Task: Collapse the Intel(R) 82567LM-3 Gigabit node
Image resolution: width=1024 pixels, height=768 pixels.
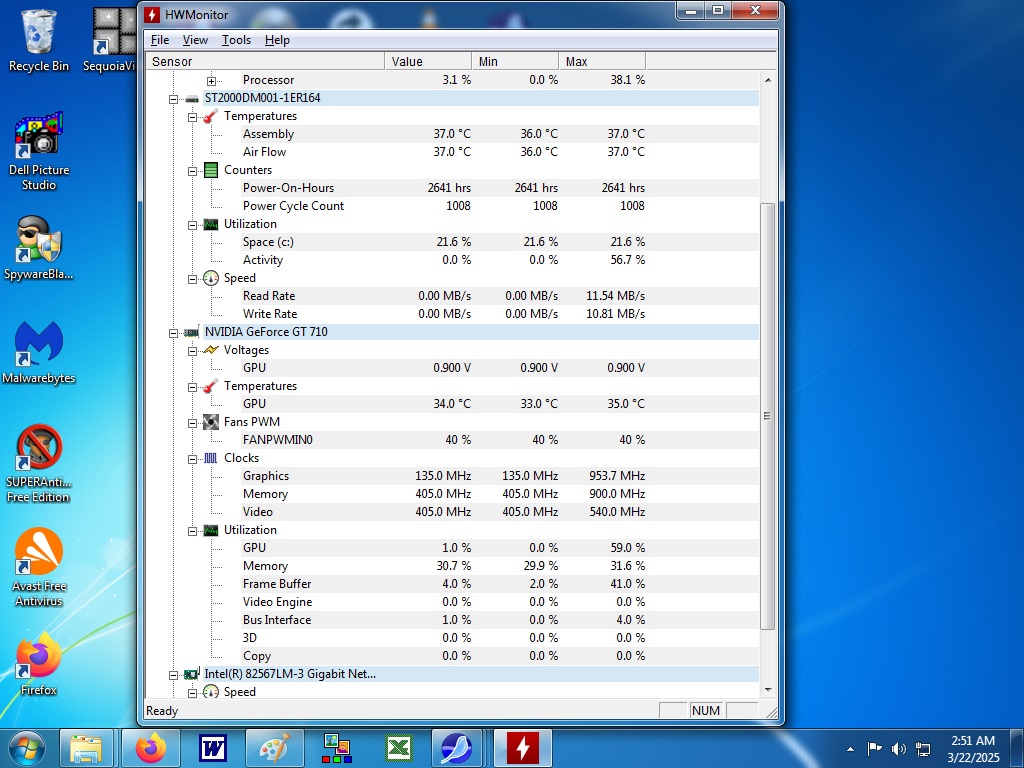Action: pyautogui.click(x=173, y=675)
